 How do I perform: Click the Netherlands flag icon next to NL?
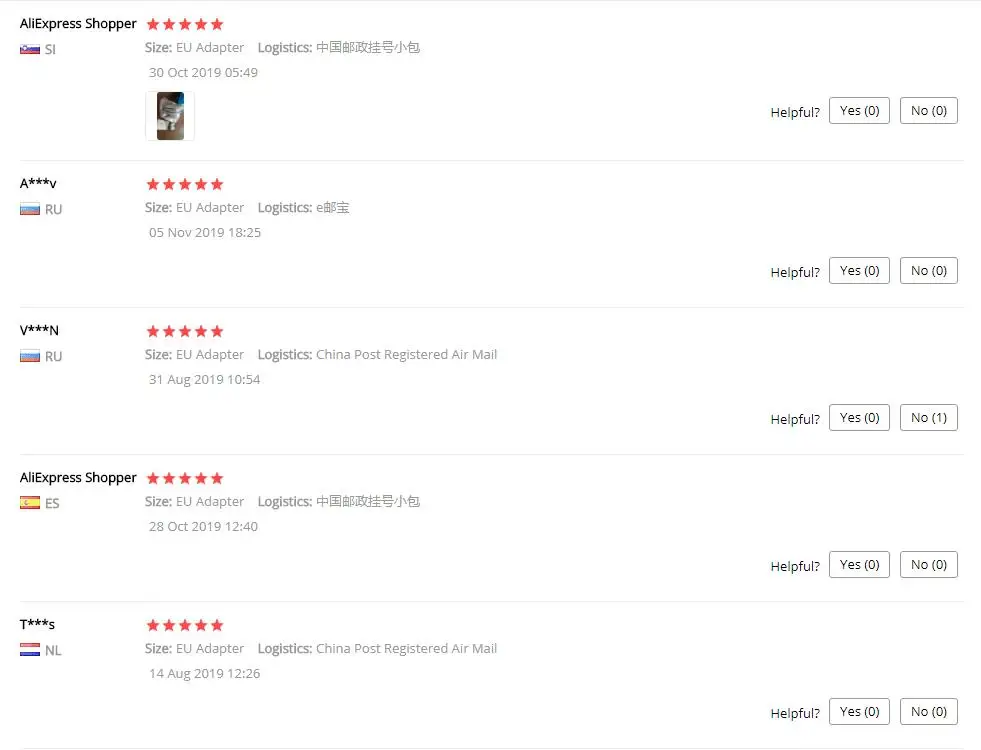coord(29,650)
